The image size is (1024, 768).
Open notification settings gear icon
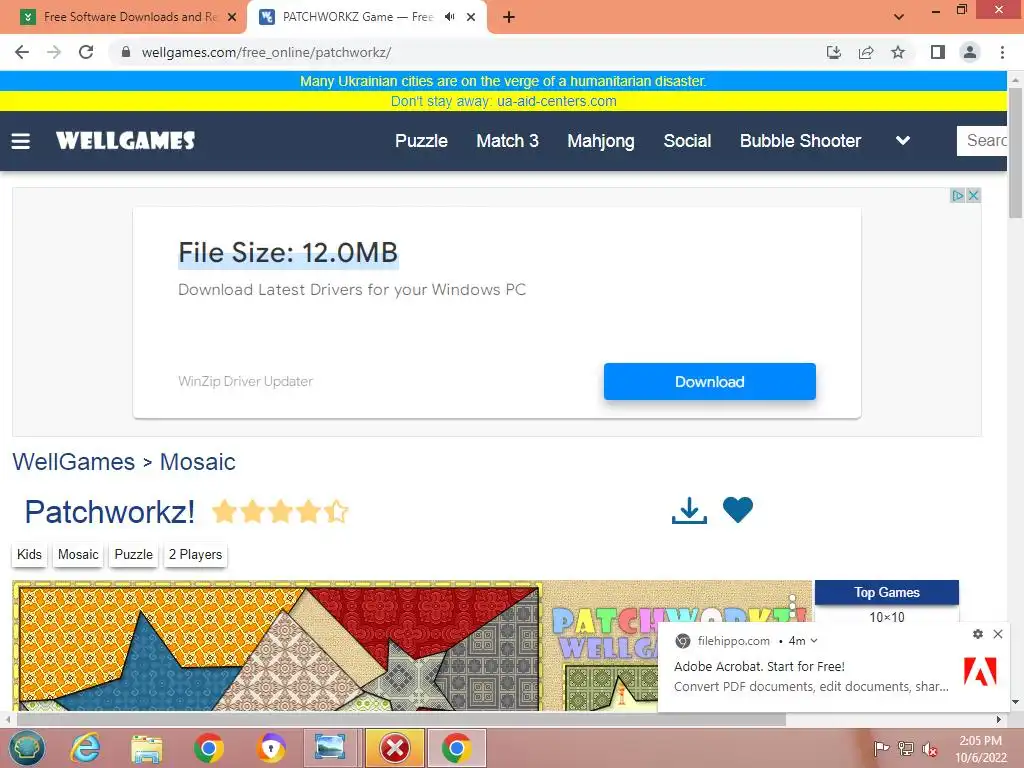tap(978, 634)
